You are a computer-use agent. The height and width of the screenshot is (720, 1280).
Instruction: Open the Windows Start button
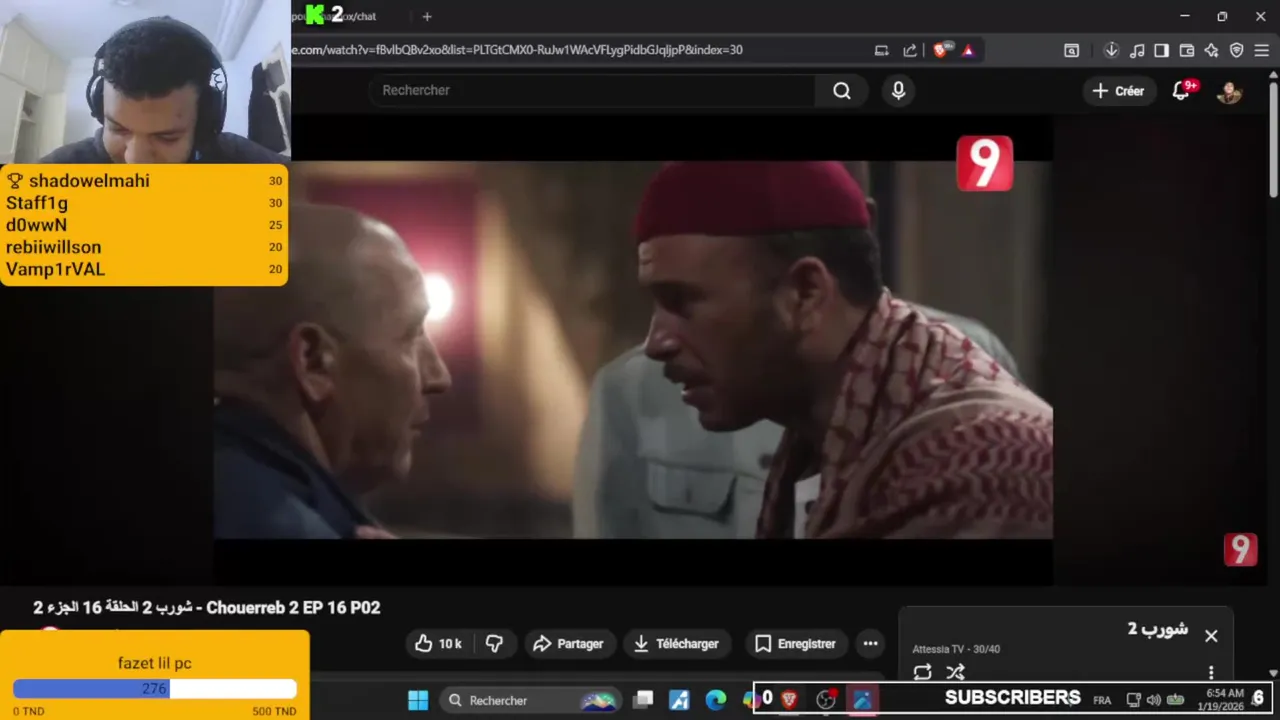click(418, 700)
